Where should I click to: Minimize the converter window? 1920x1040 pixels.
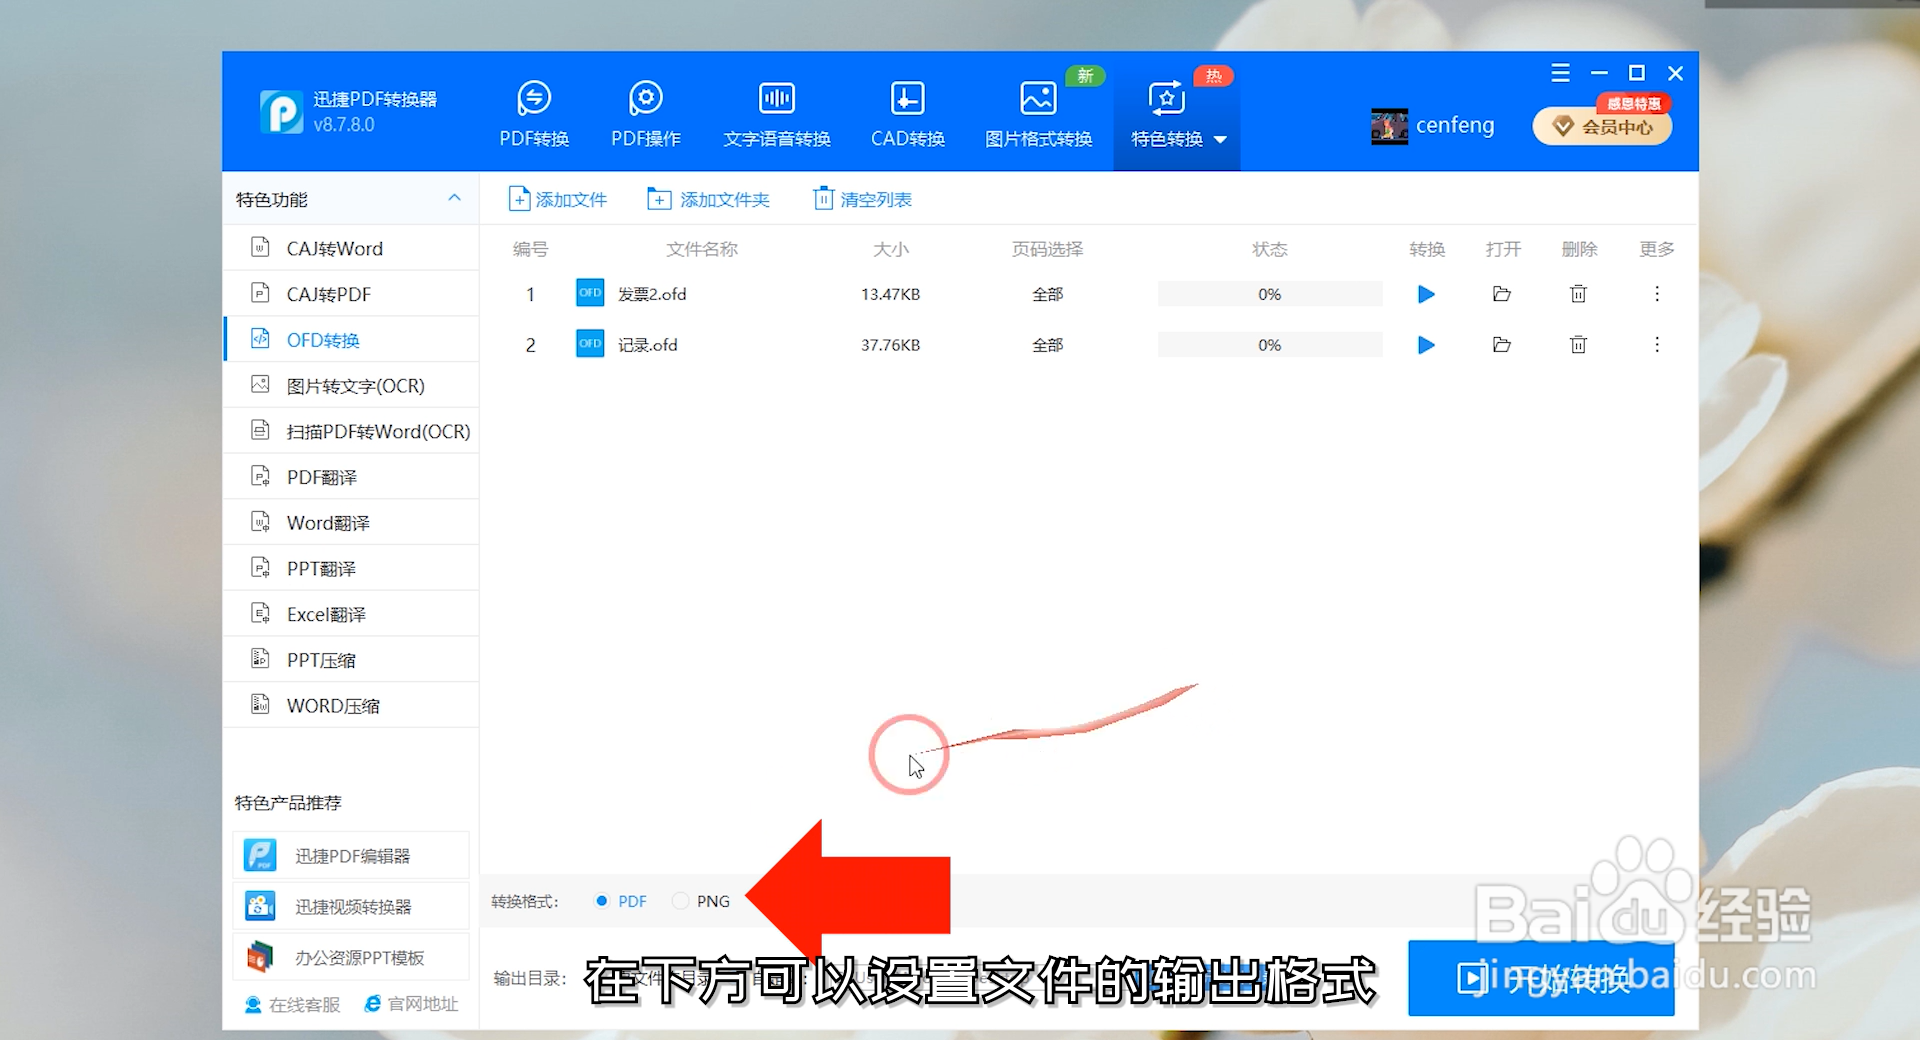click(1599, 73)
